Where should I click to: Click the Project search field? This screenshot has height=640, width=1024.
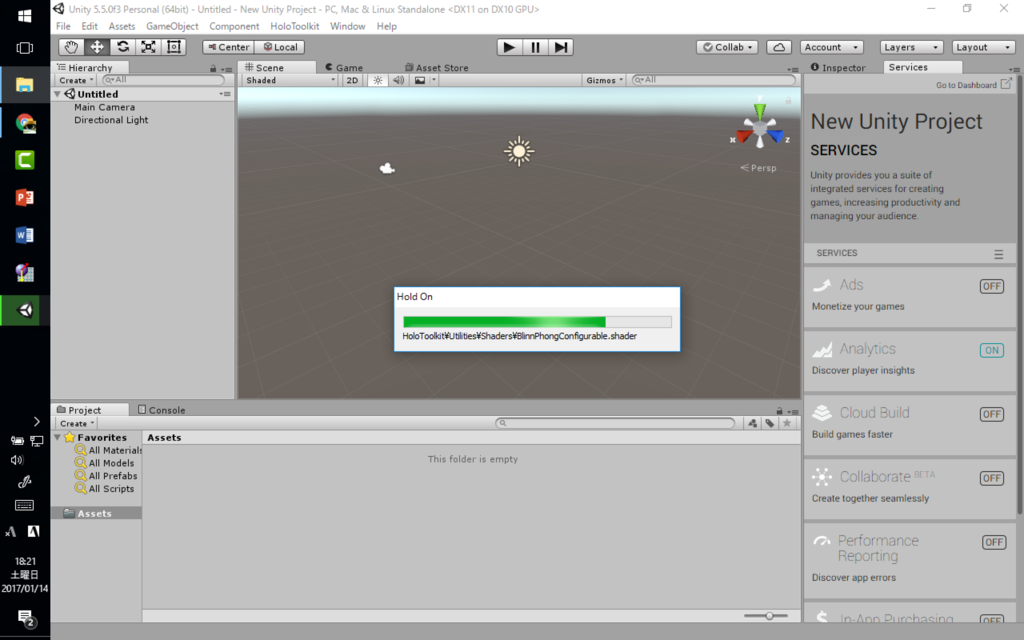point(615,423)
